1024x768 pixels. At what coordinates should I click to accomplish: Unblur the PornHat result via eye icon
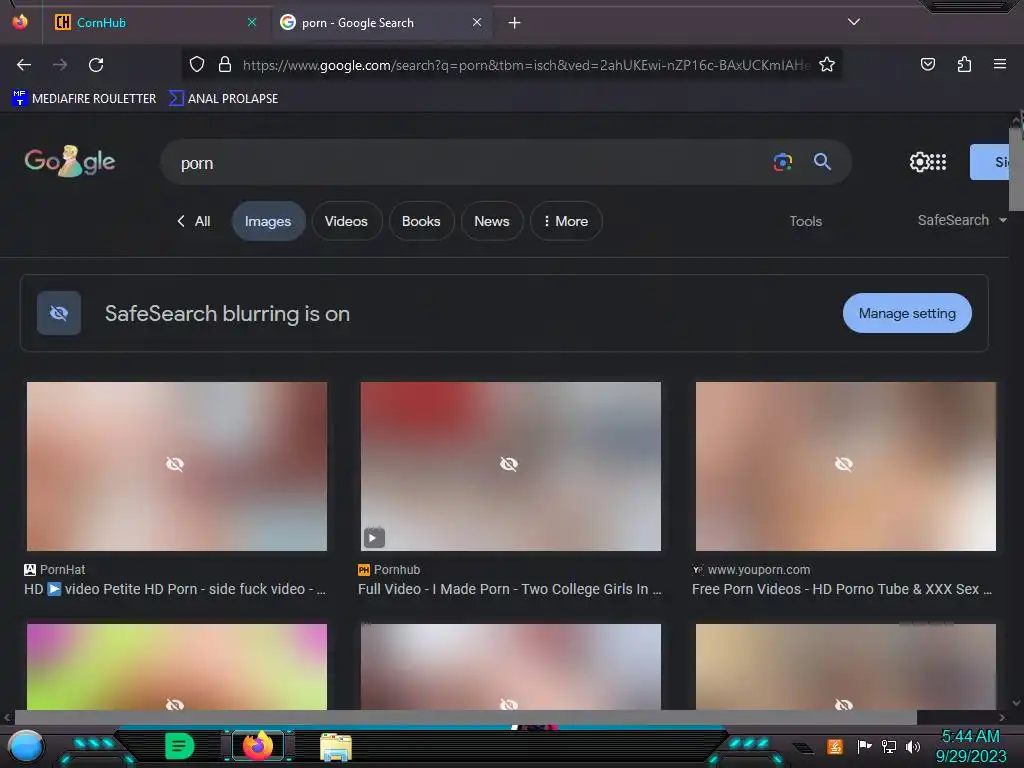point(174,464)
